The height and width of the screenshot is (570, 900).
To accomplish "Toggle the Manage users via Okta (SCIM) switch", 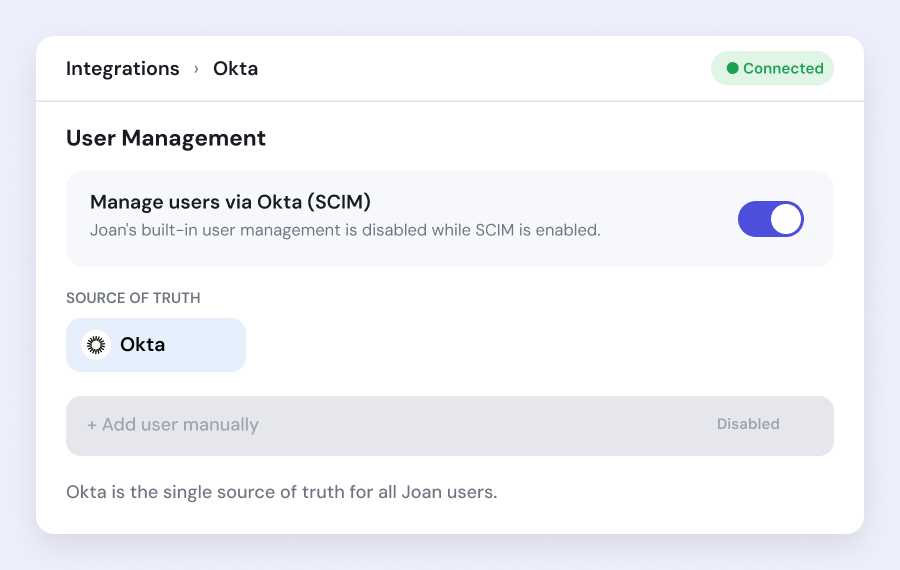I will 770,219.
